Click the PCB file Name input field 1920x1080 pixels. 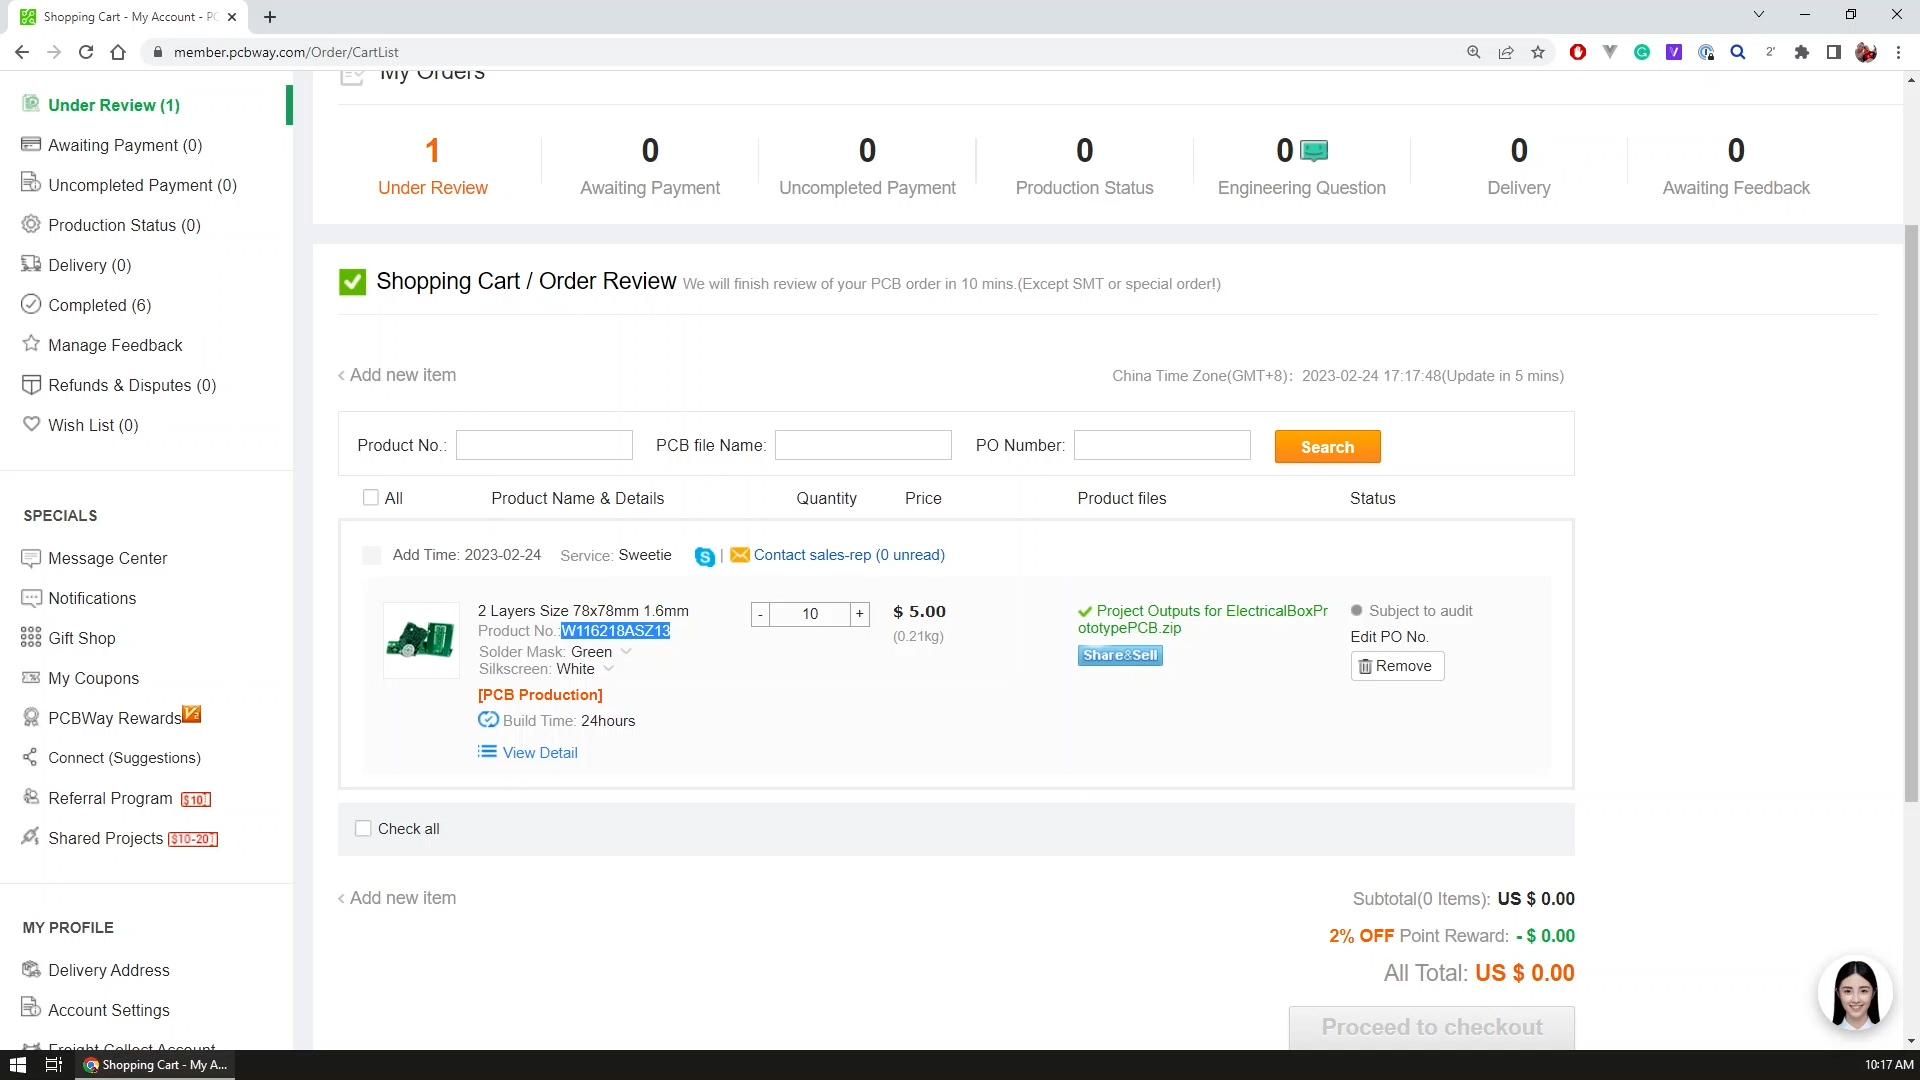pos(862,445)
